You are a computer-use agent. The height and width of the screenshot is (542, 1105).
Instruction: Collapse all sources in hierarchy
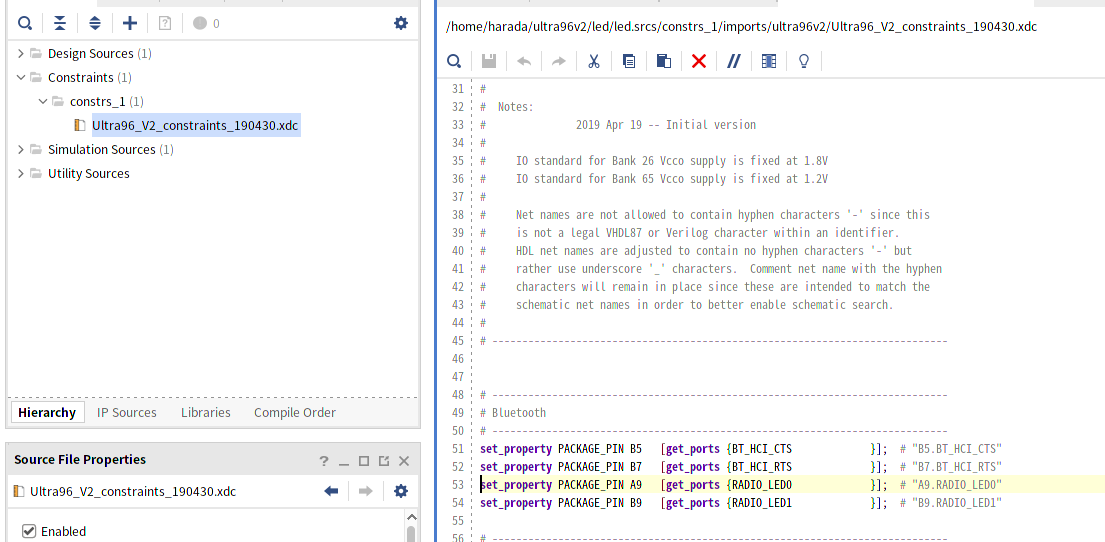coord(60,23)
